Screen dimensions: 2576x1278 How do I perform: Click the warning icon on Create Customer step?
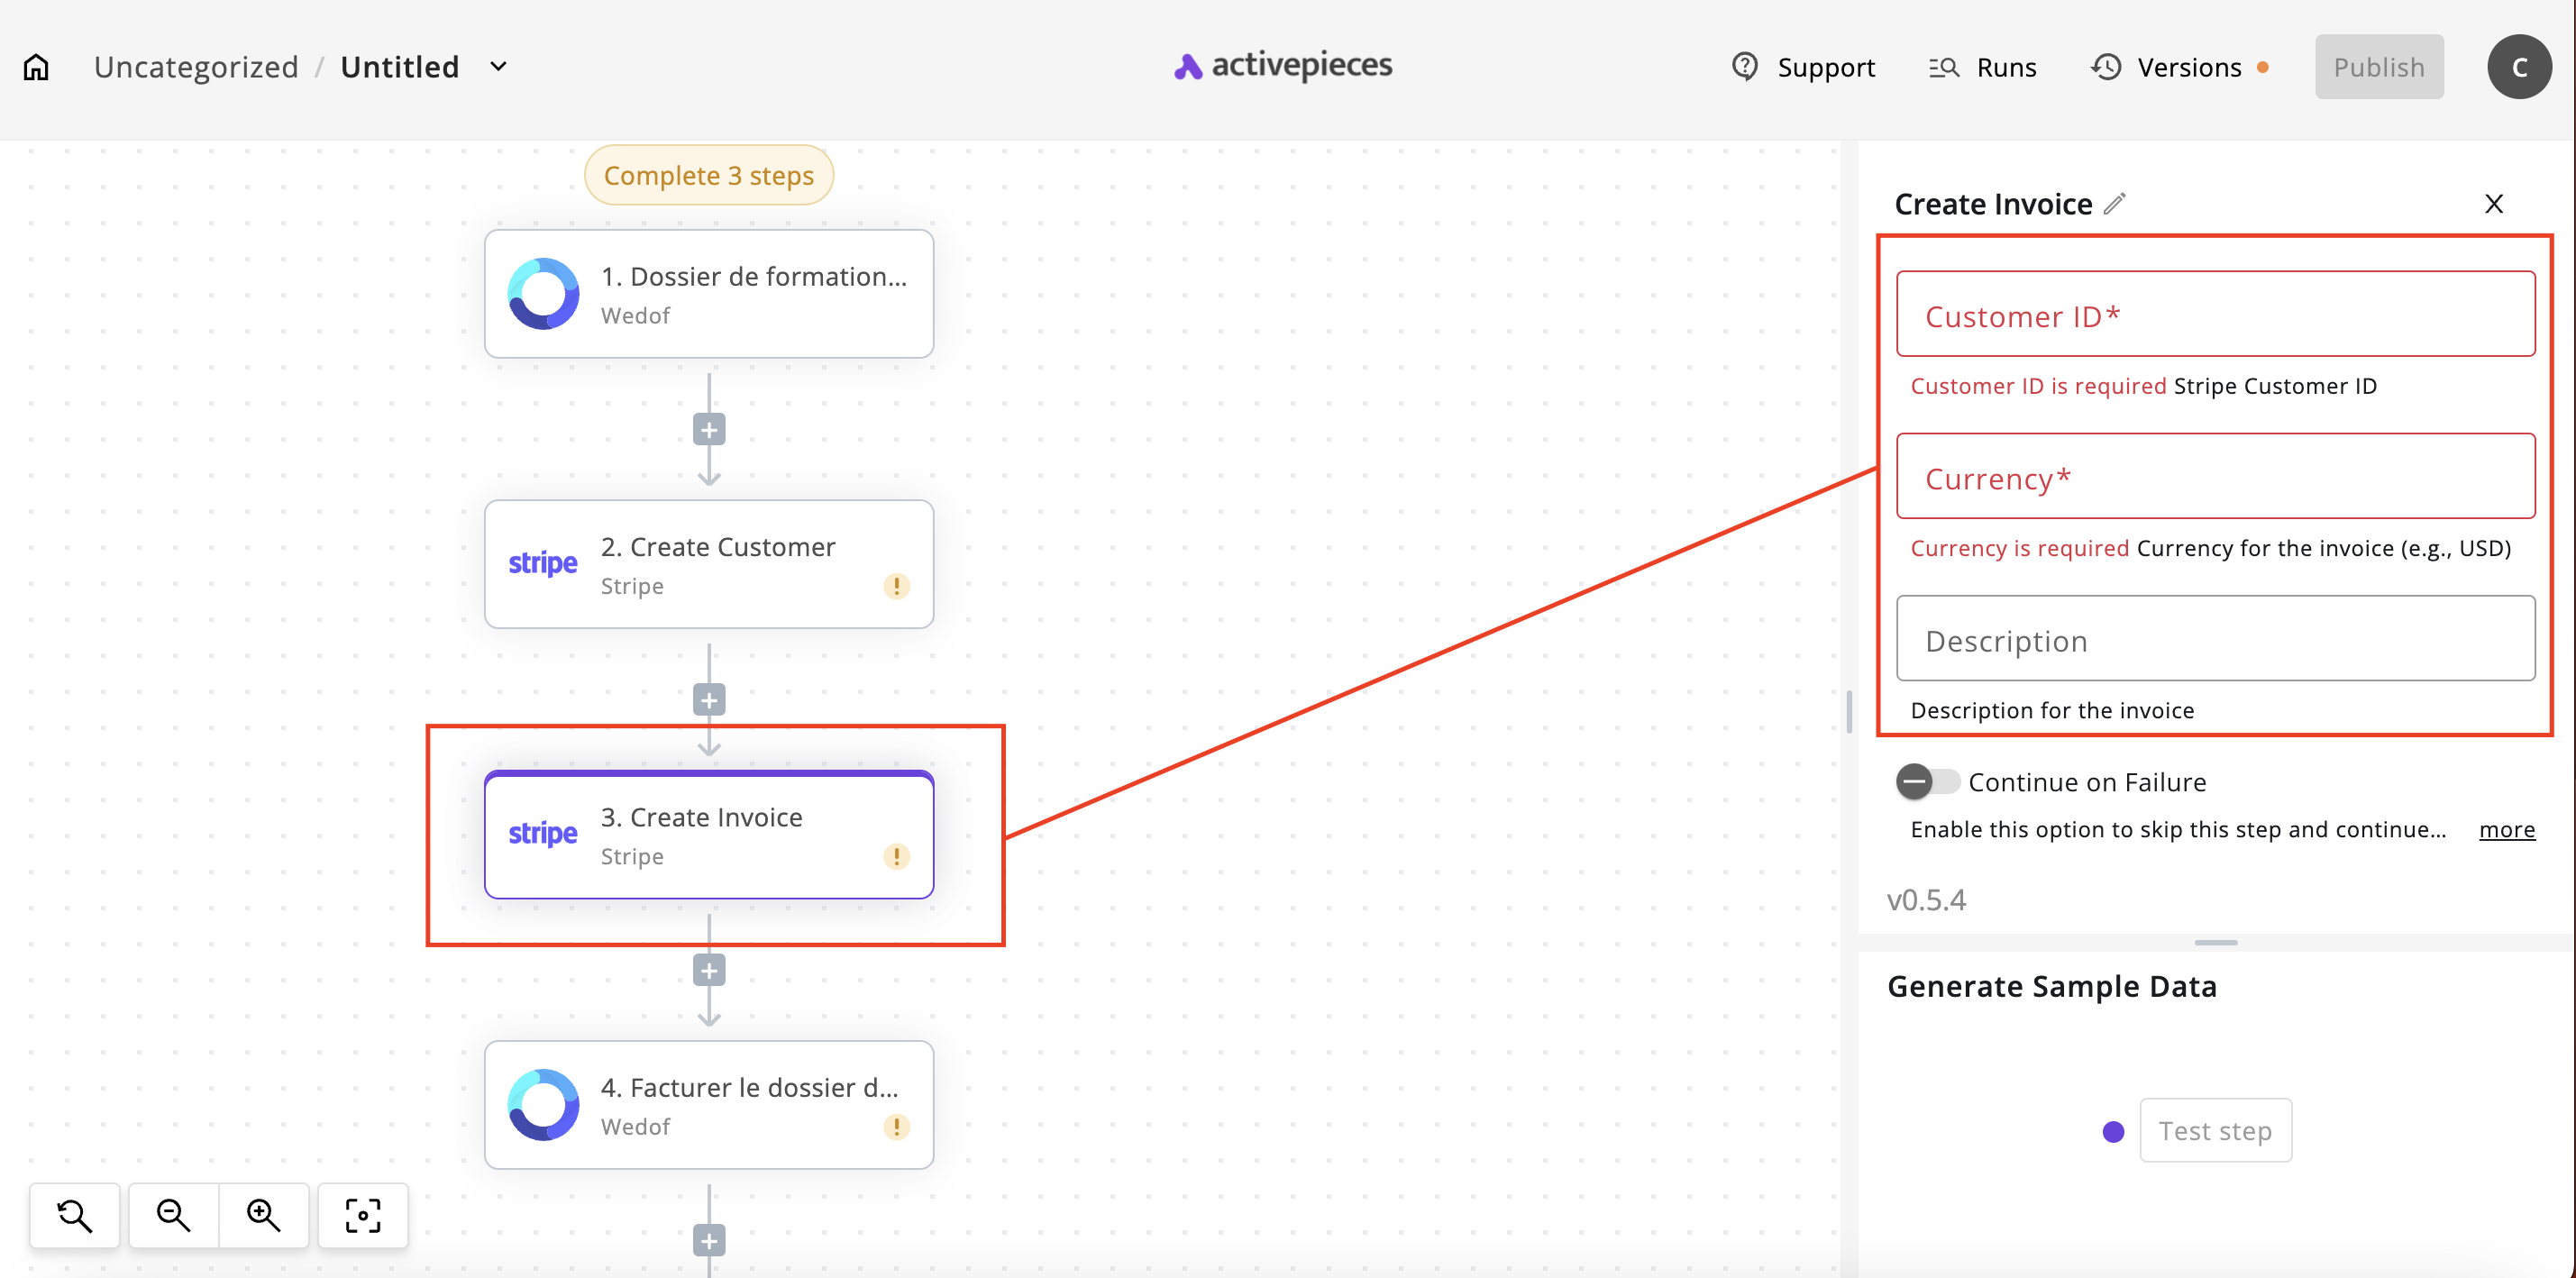point(896,586)
